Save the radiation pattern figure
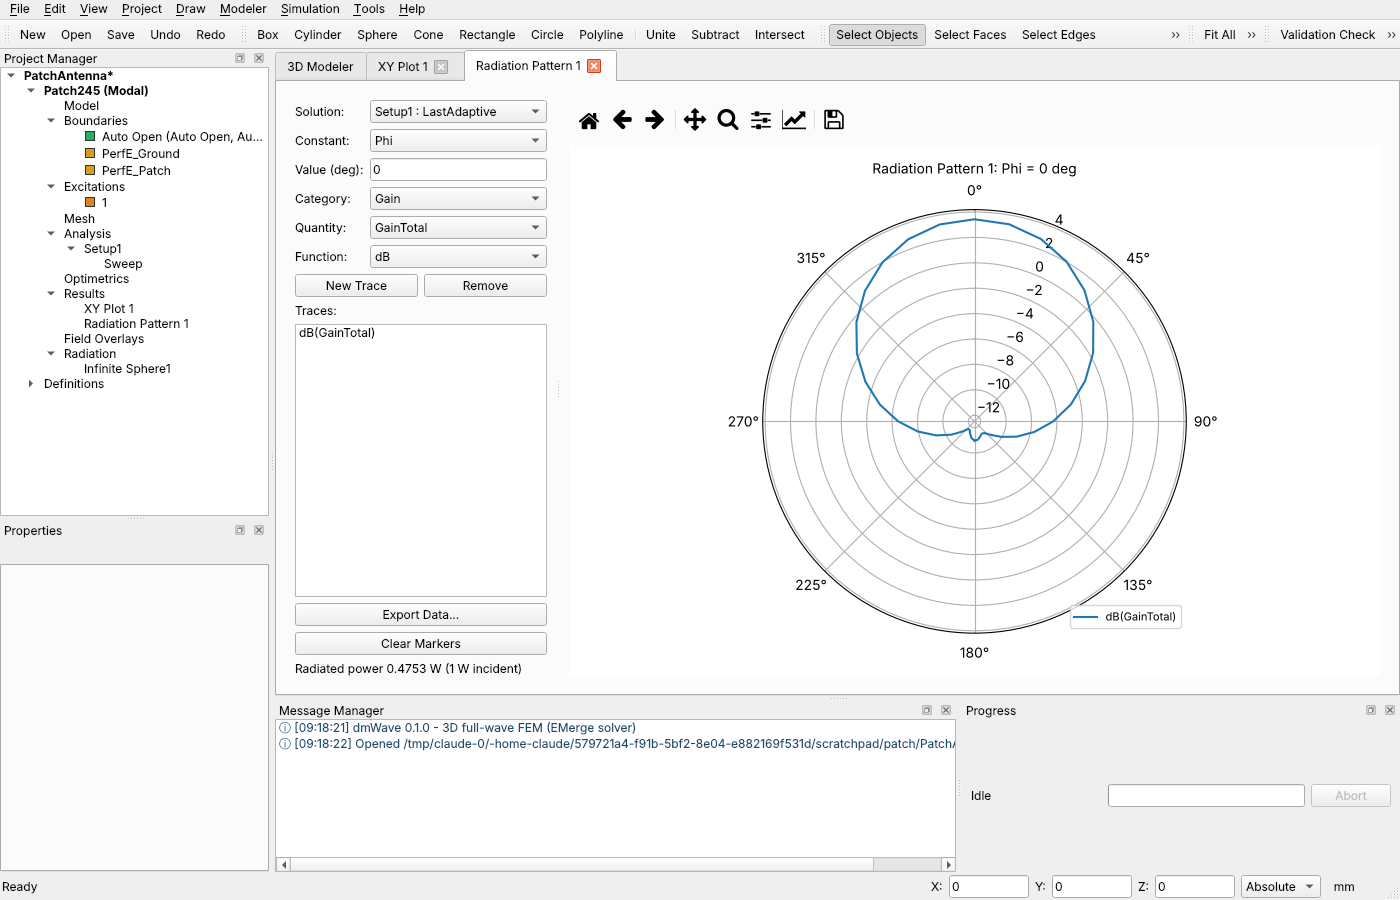This screenshot has height=900, width=1400. (x=834, y=120)
